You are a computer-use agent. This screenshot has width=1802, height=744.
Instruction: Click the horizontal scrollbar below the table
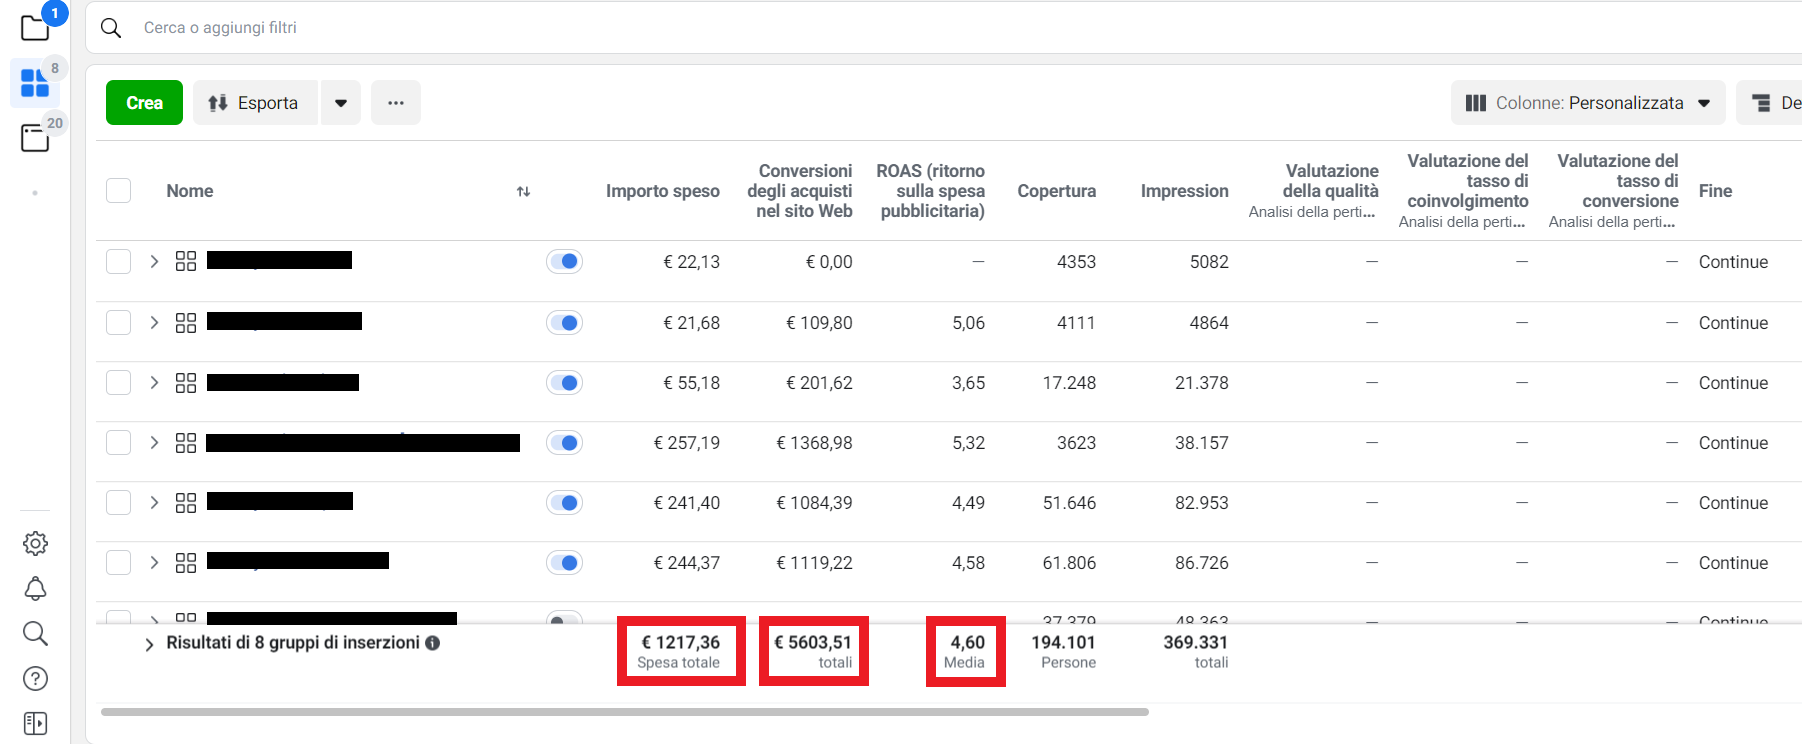point(624,712)
